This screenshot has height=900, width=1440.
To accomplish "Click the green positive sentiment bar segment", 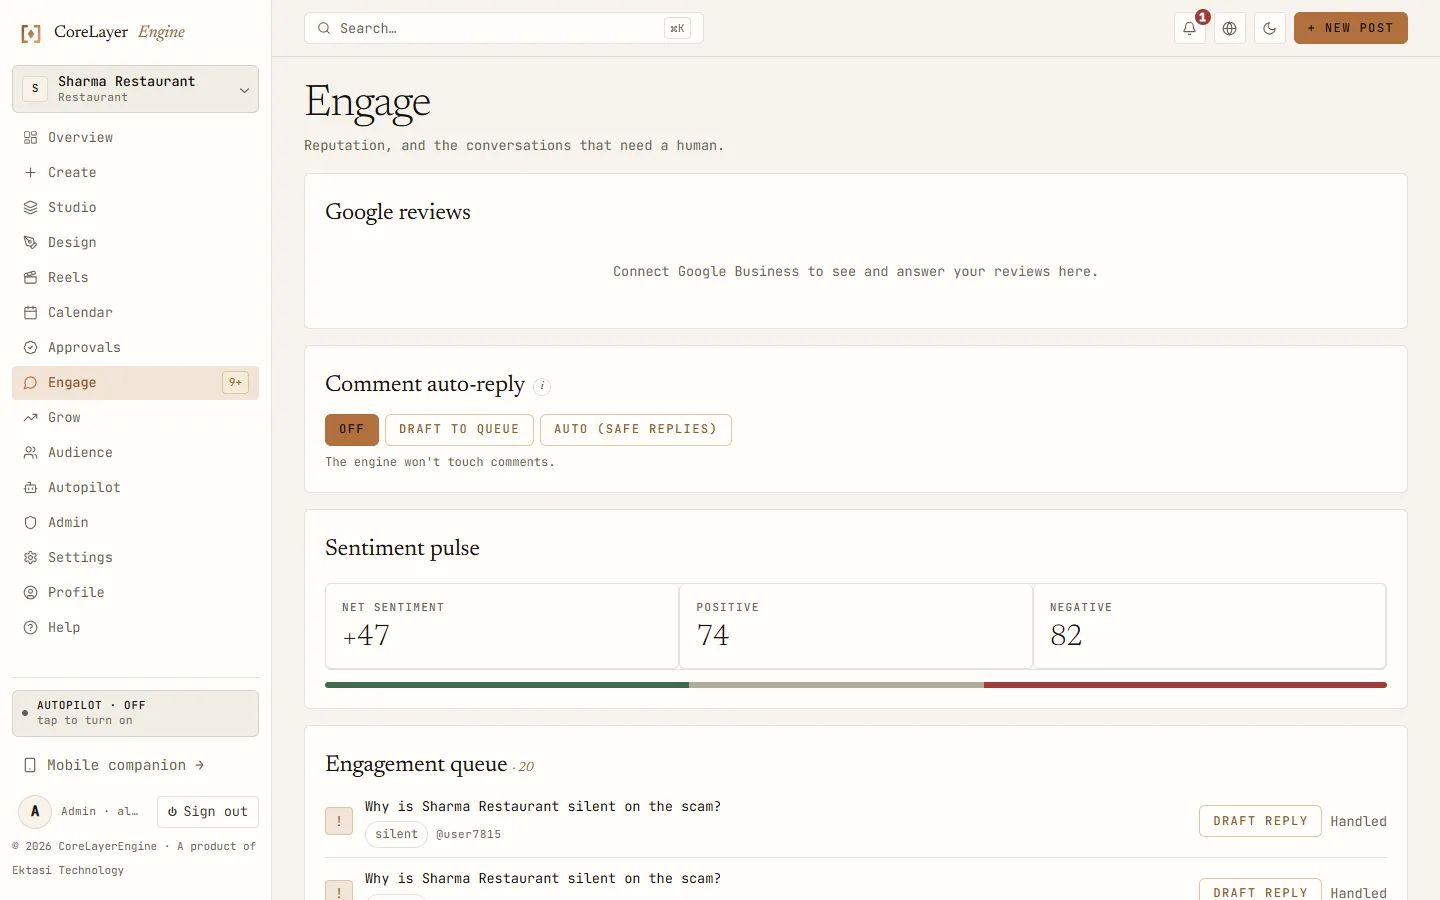I will coord(507,685).
